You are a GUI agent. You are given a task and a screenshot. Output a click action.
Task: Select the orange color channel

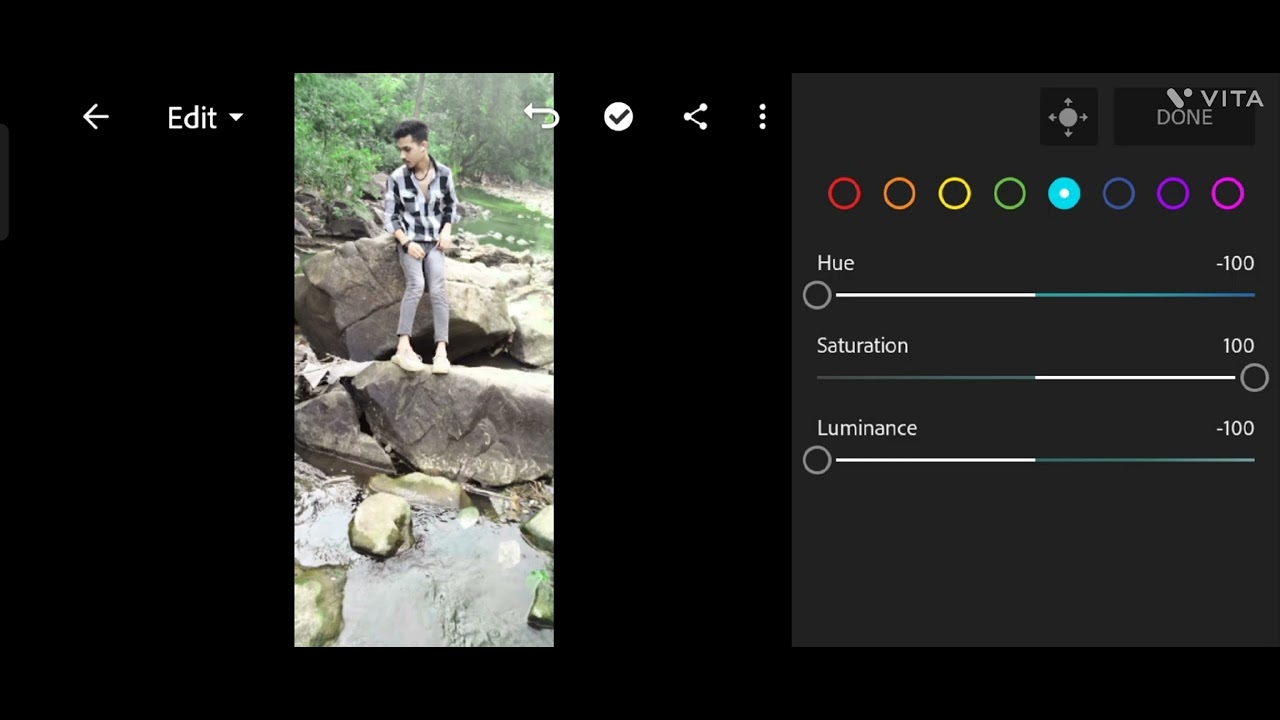tap(899, 193)
